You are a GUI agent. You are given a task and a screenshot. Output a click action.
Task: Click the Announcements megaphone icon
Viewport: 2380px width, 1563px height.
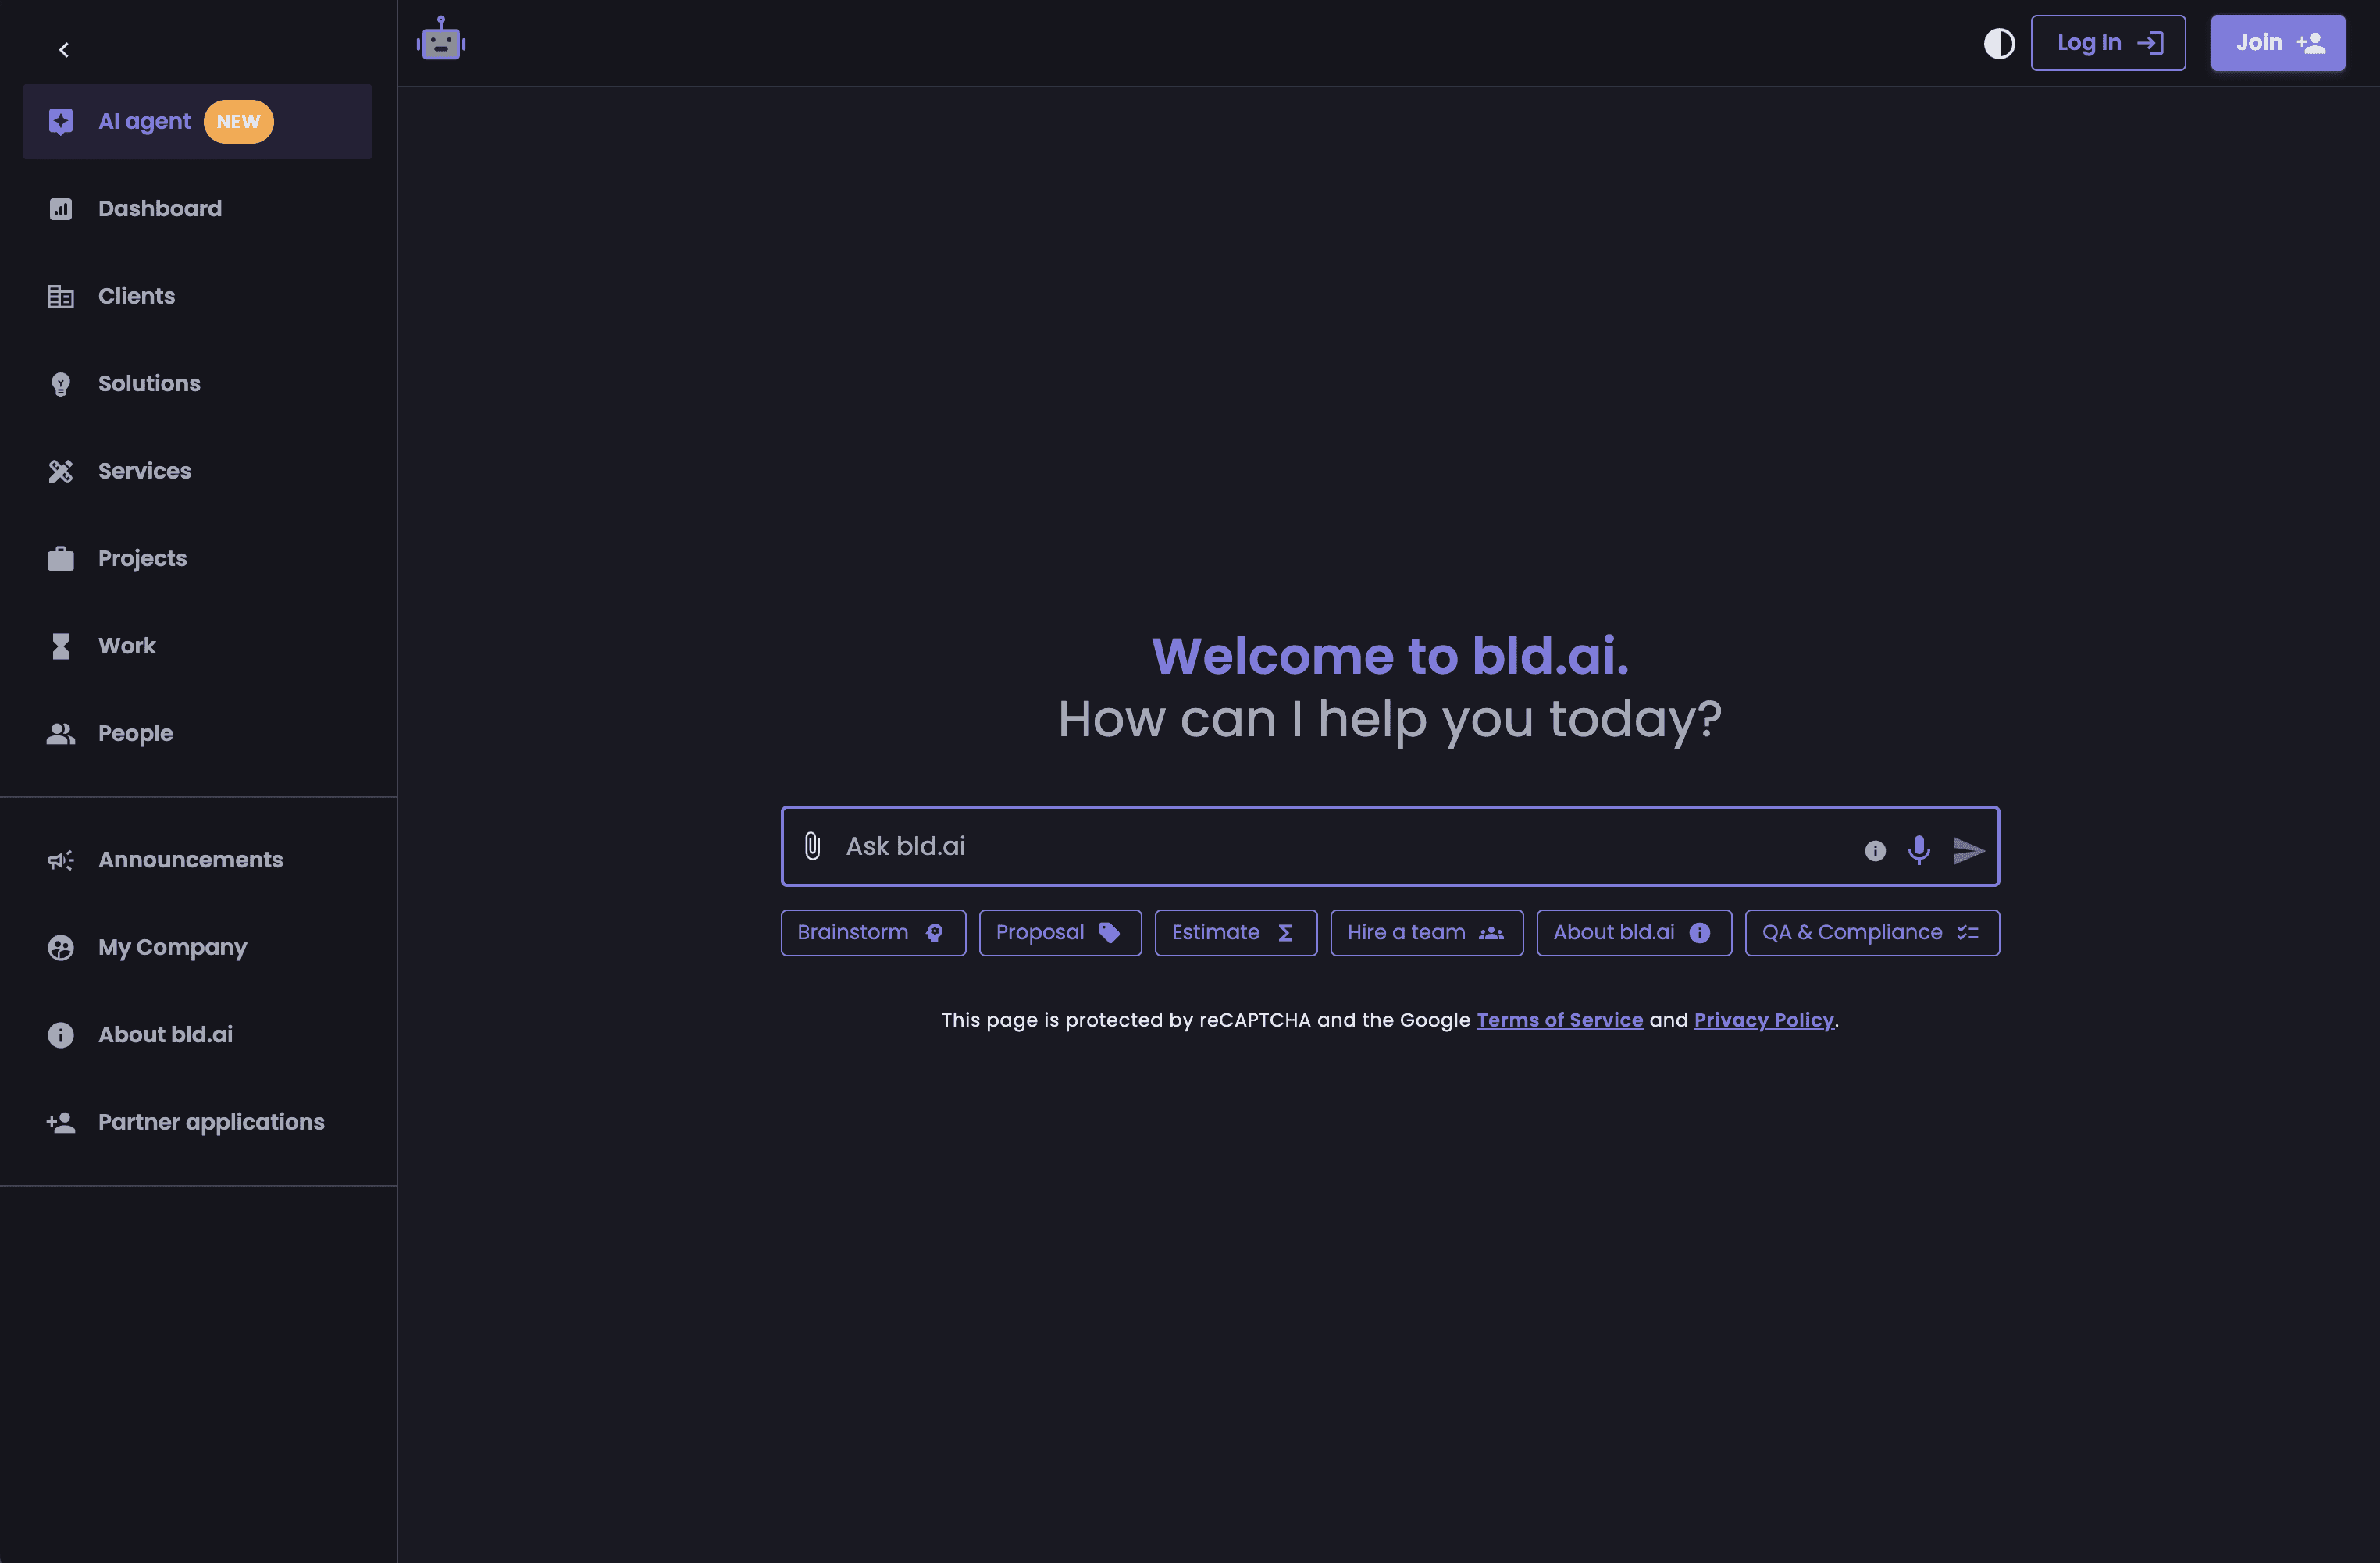[61, 860]
